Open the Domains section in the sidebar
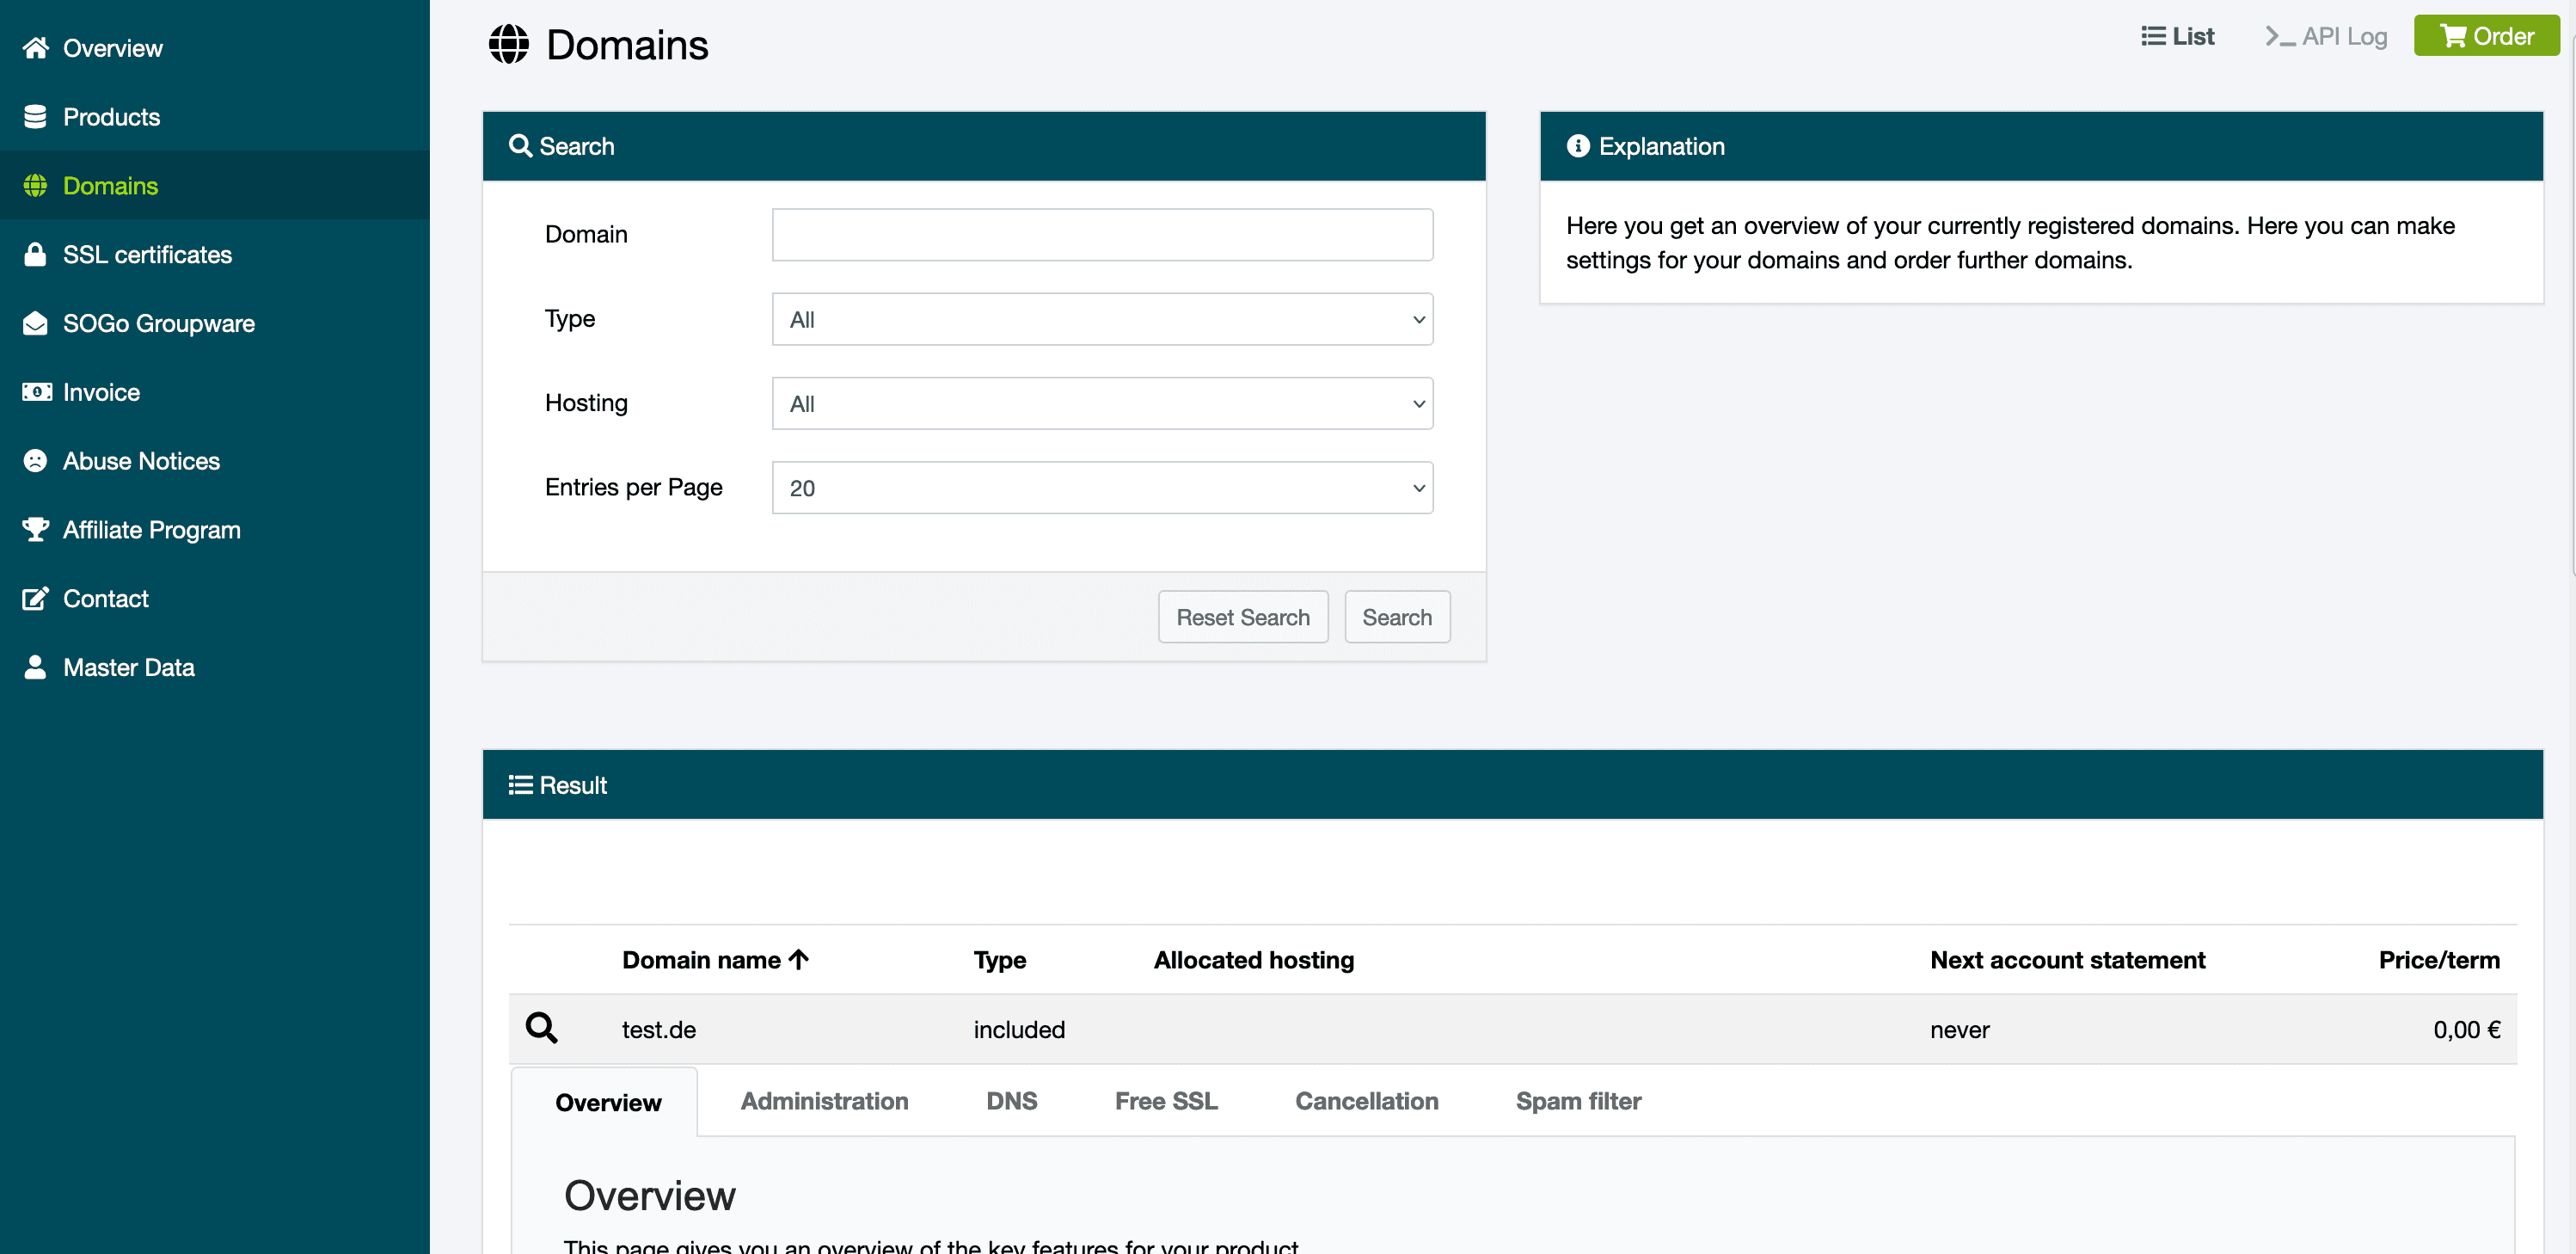This screenshot has height=1254, width=2576. coord(110,185)
